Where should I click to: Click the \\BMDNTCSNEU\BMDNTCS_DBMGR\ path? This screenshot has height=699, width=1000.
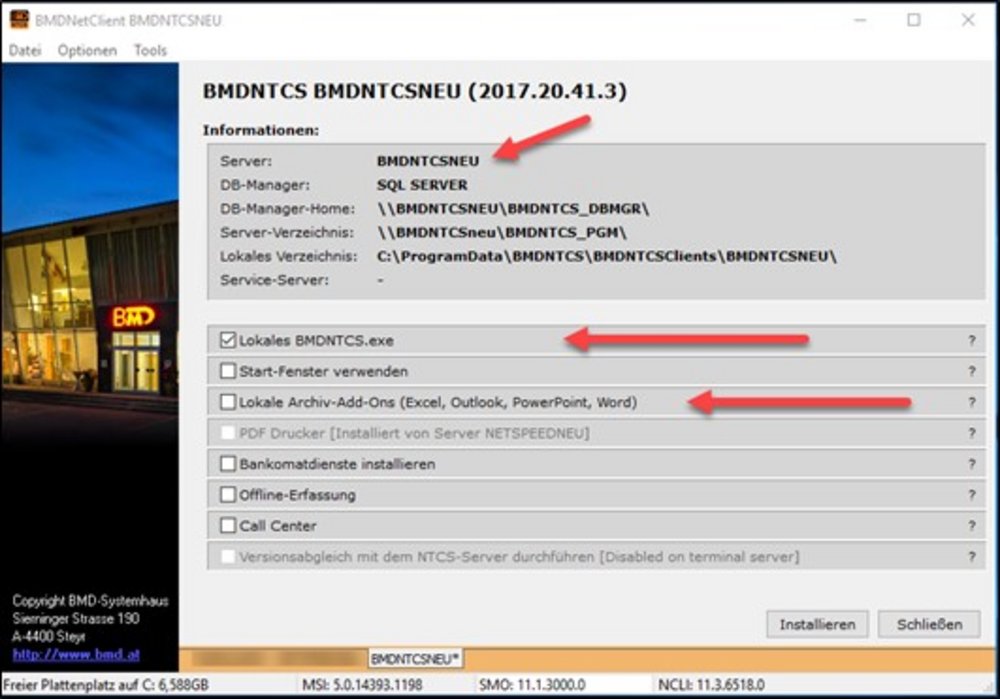[x=513, y=209]
